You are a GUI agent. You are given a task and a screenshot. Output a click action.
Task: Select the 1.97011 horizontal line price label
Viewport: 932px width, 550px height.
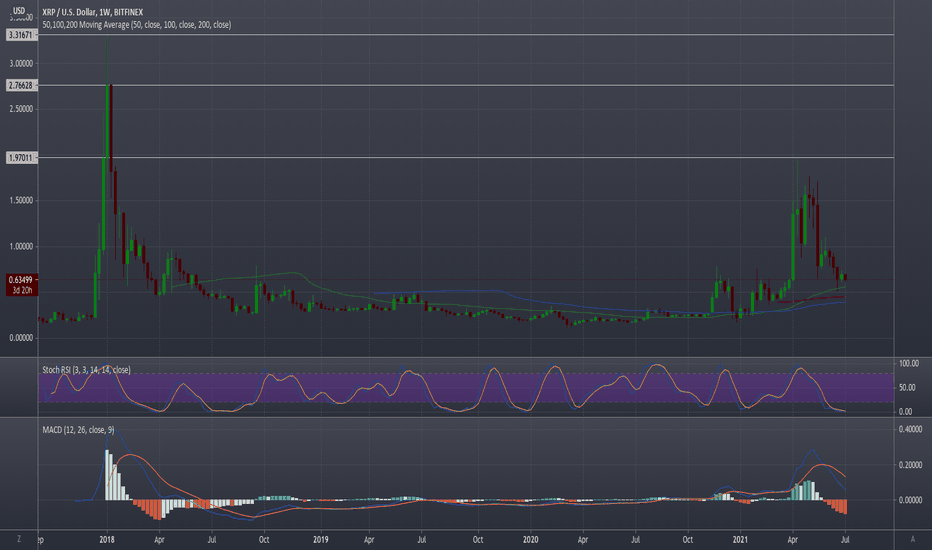coord(21,158)
